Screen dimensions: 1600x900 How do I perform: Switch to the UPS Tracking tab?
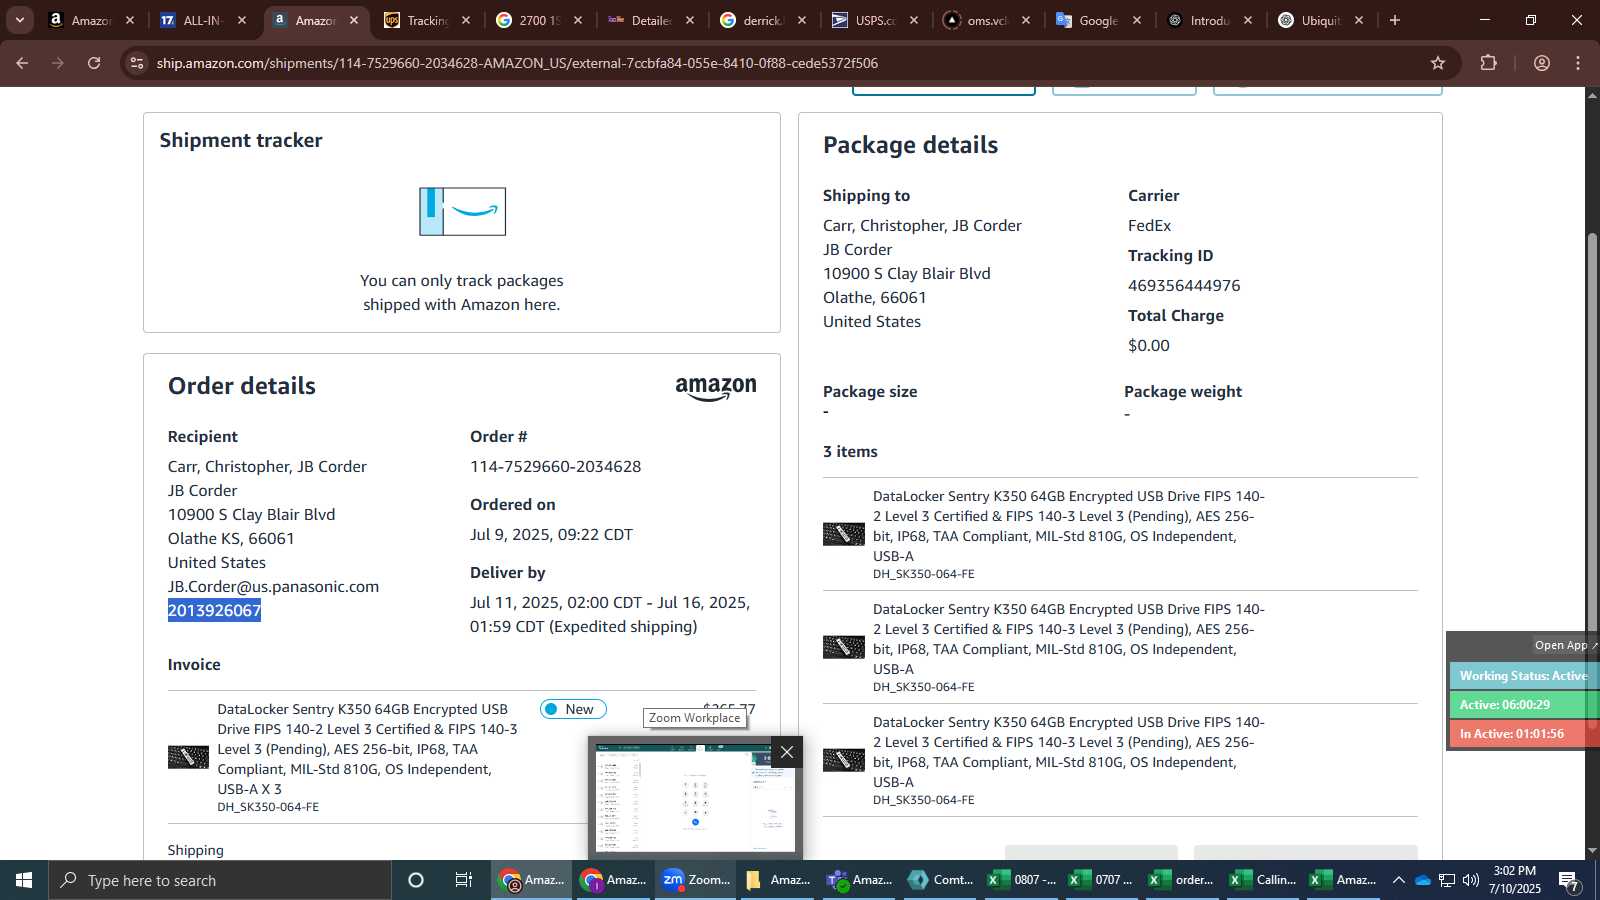click(427, 20)
